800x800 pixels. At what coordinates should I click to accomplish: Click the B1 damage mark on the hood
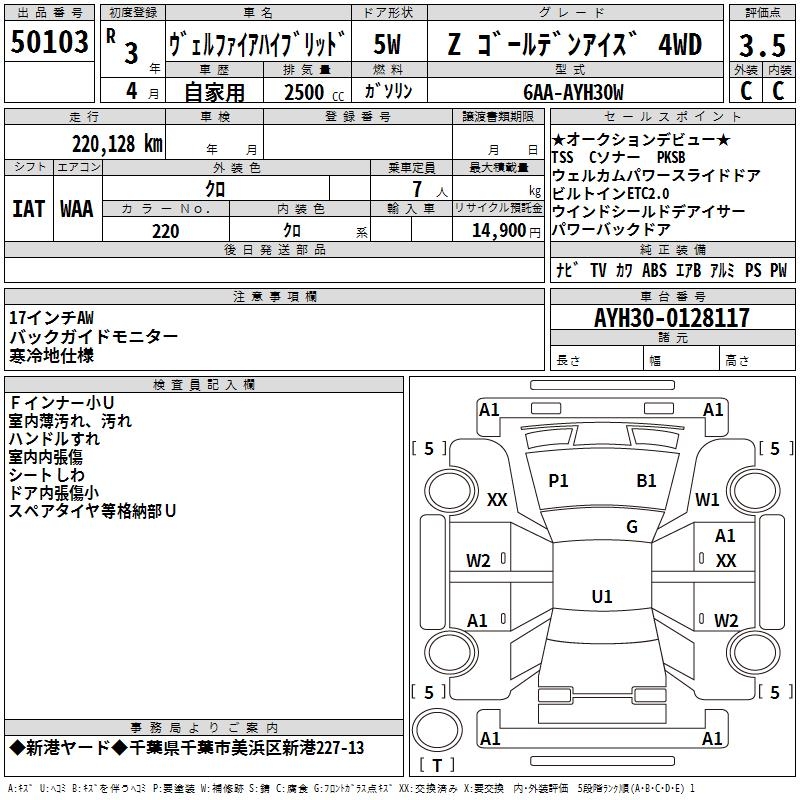(646, 481)
